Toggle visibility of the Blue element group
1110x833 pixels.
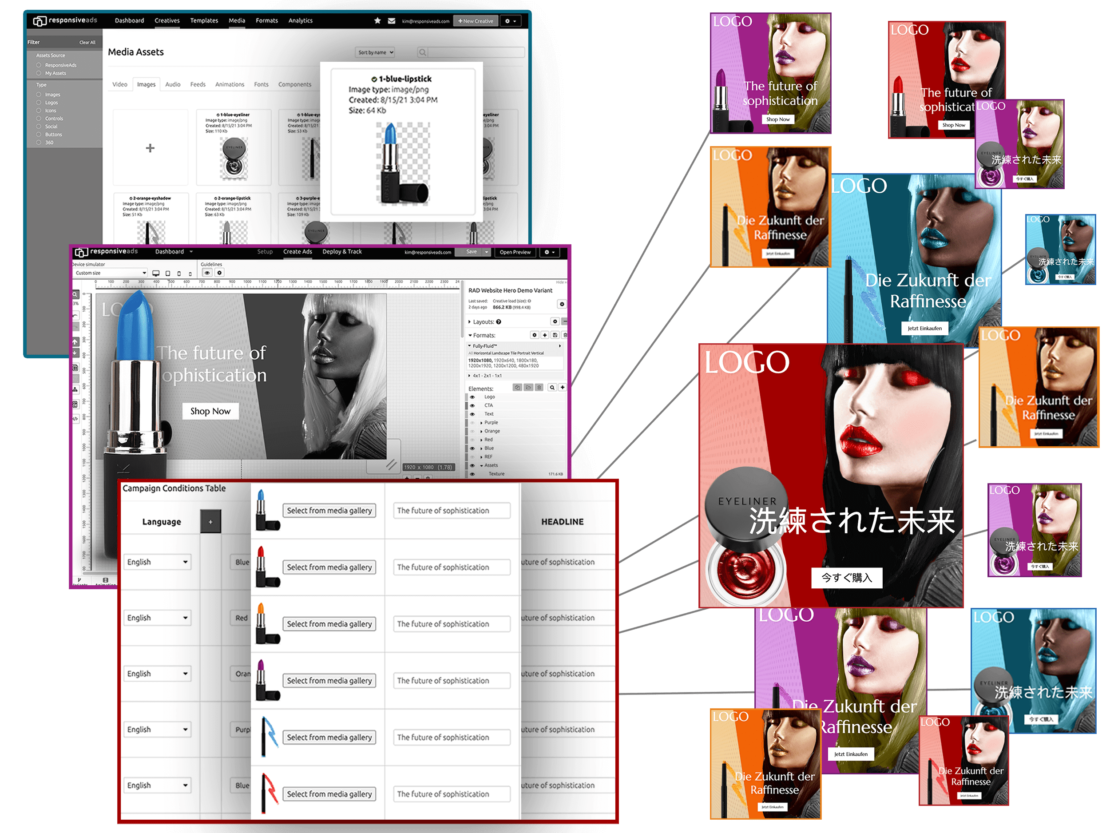click(x=473, y=448)
